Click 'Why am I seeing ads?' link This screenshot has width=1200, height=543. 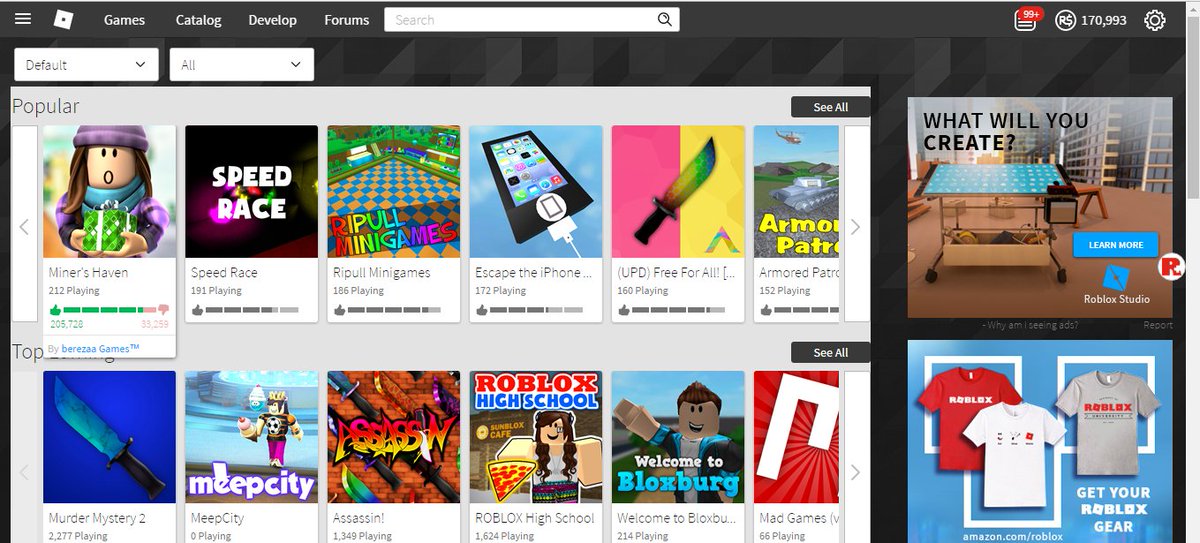tap(1033, 325)
